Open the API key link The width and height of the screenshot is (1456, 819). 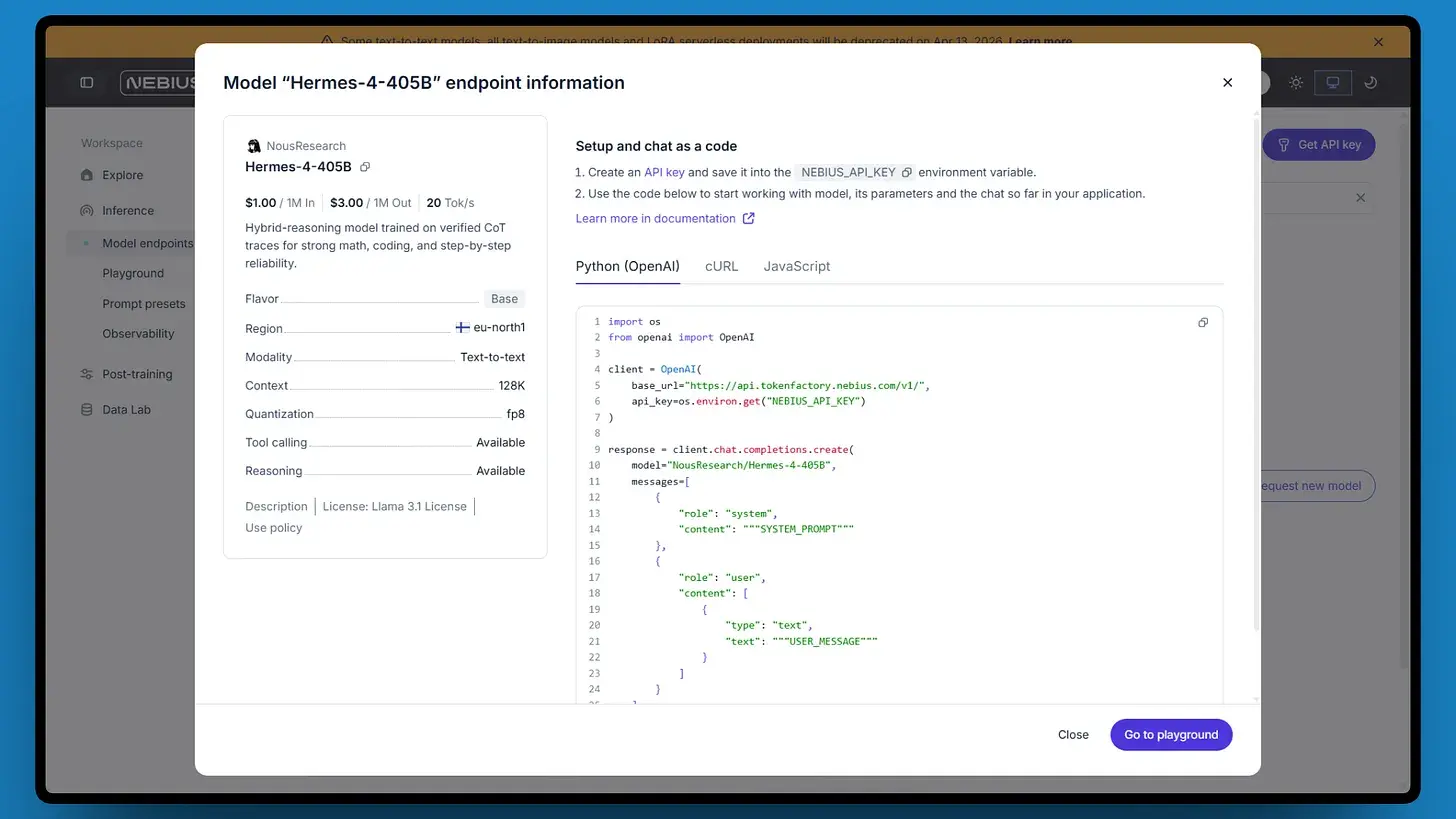[x=664, y=173]
